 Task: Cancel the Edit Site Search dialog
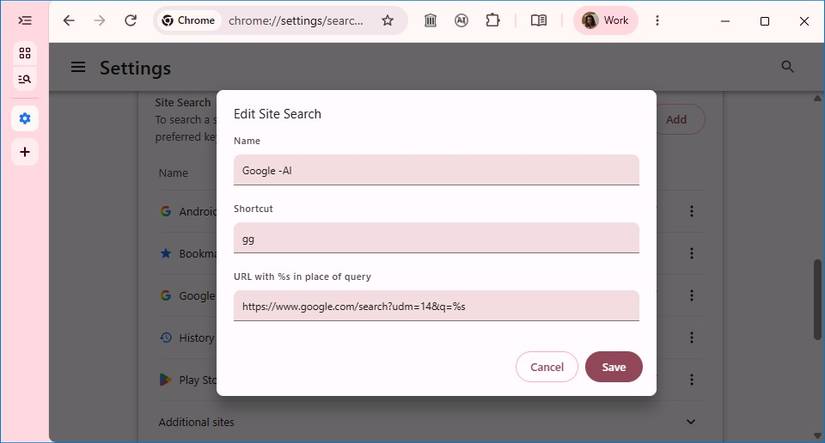547,367
